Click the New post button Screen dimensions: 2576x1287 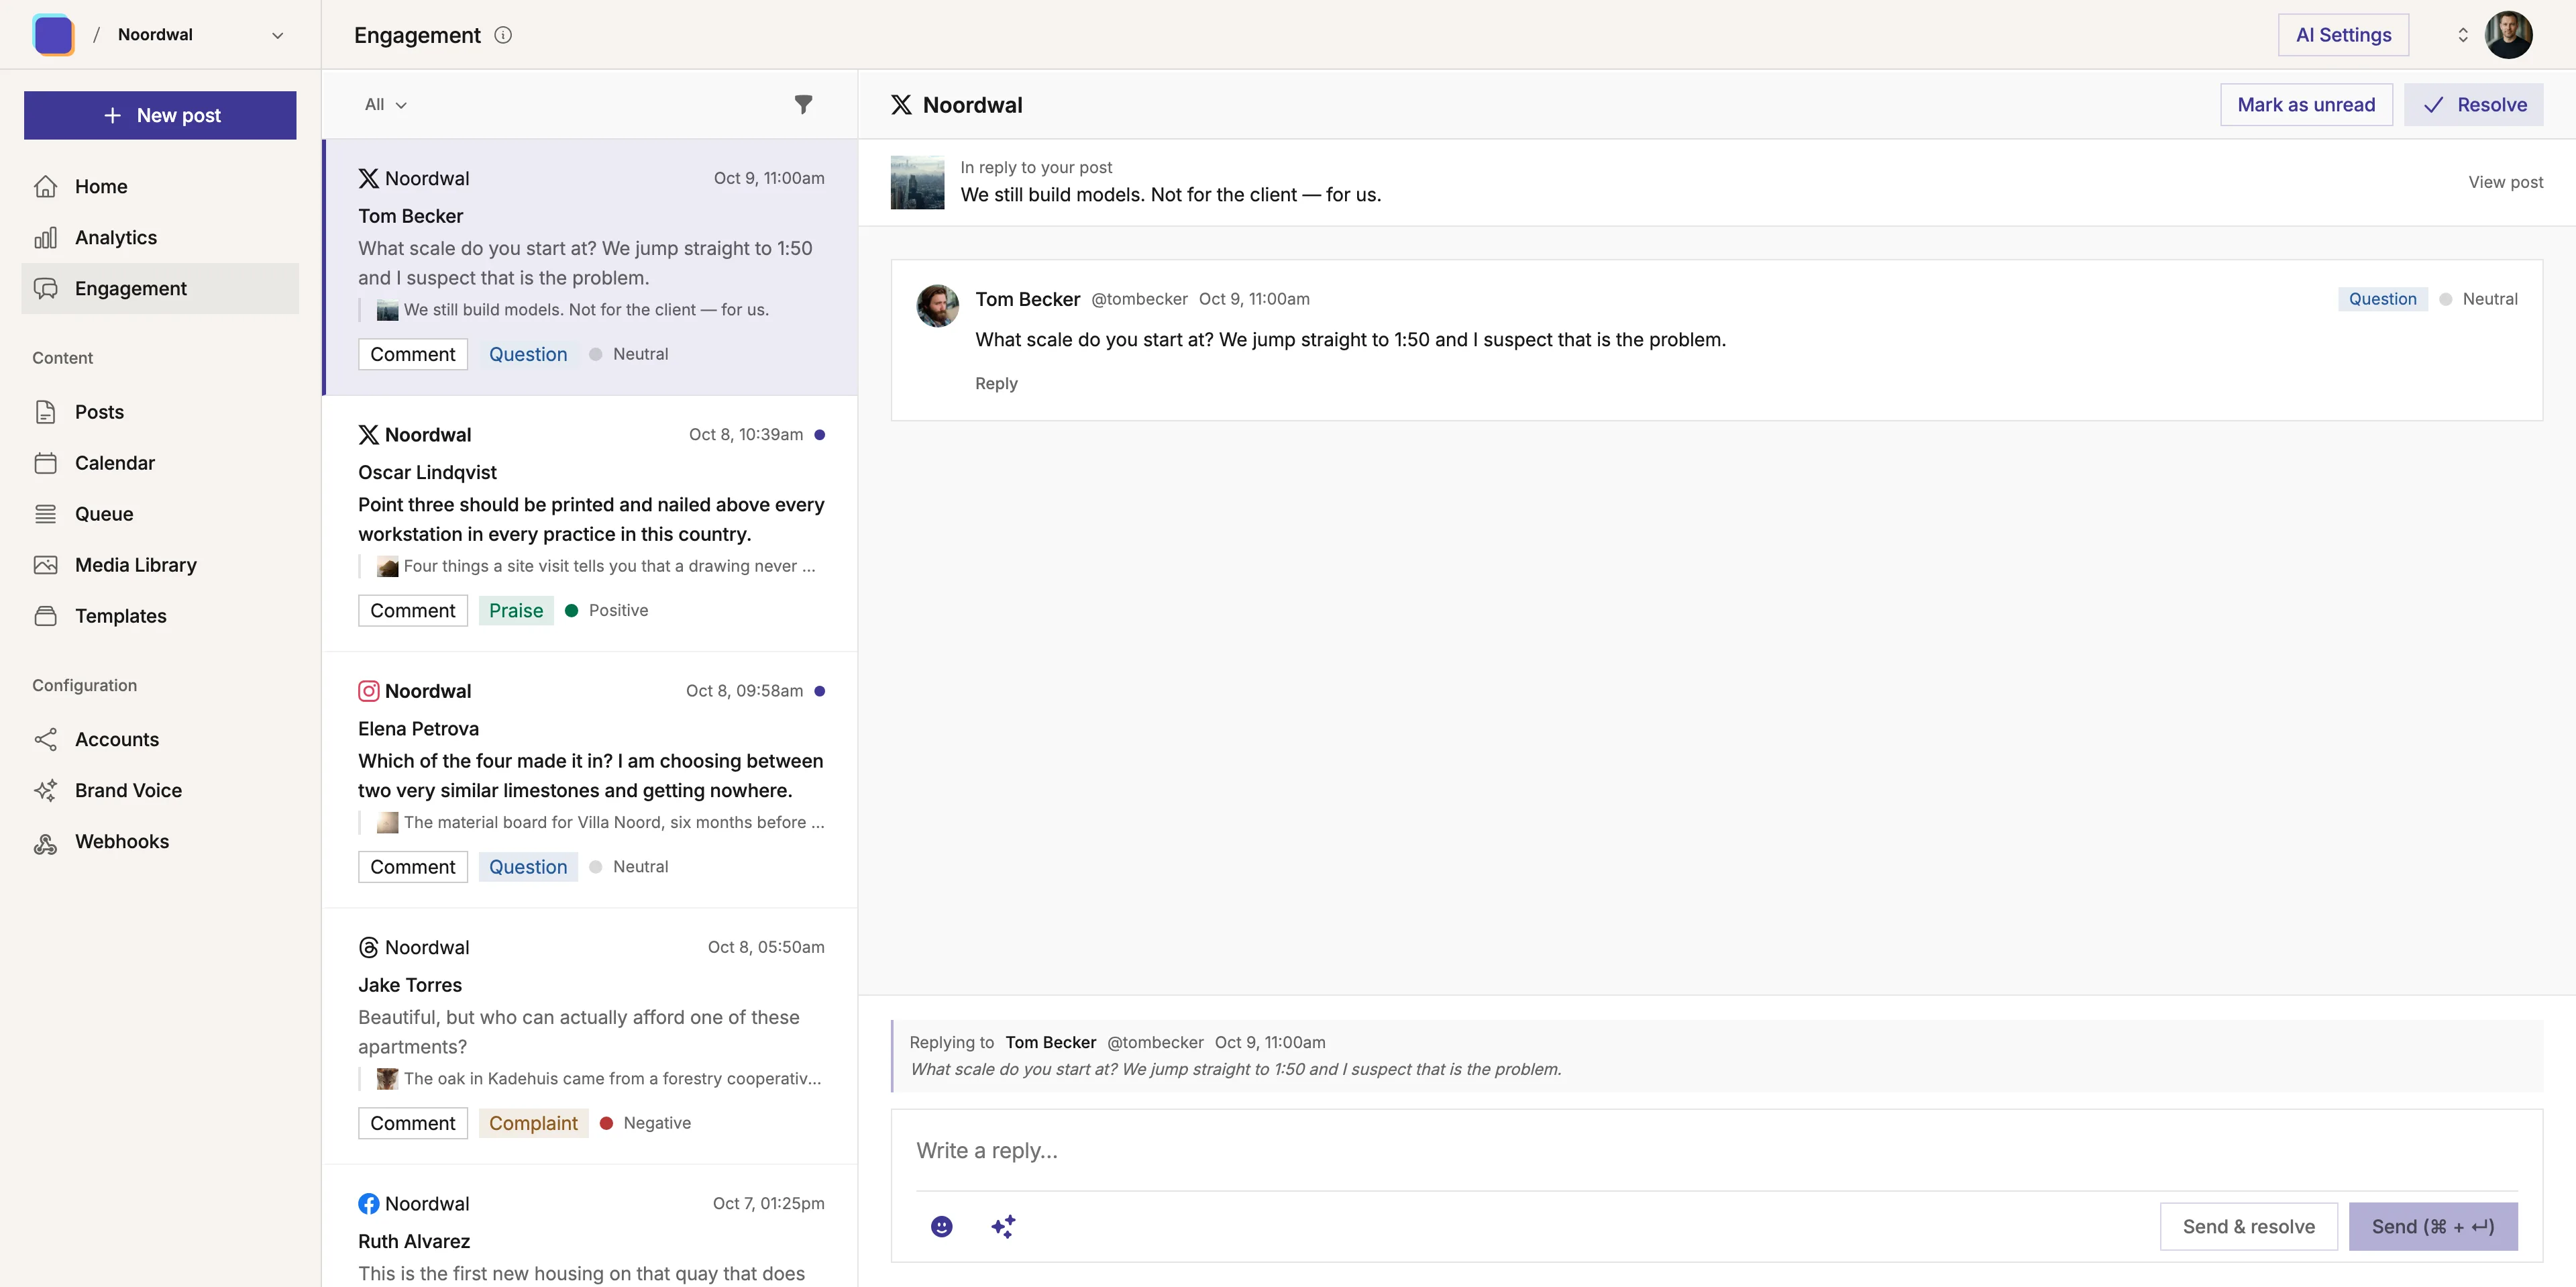160,115
